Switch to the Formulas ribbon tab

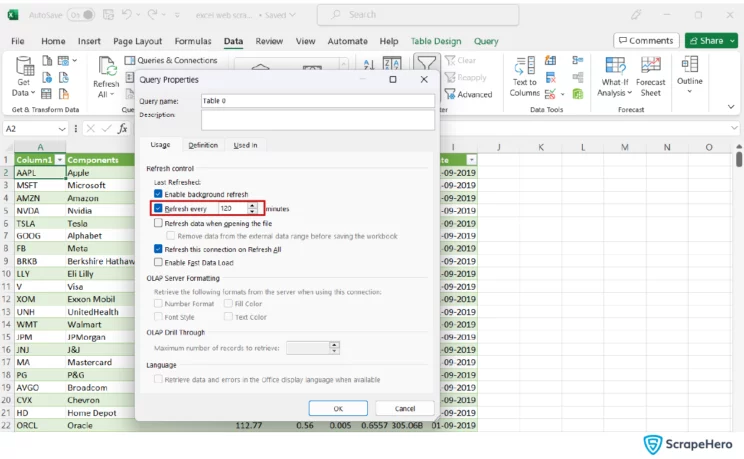[x=193, y=41]
